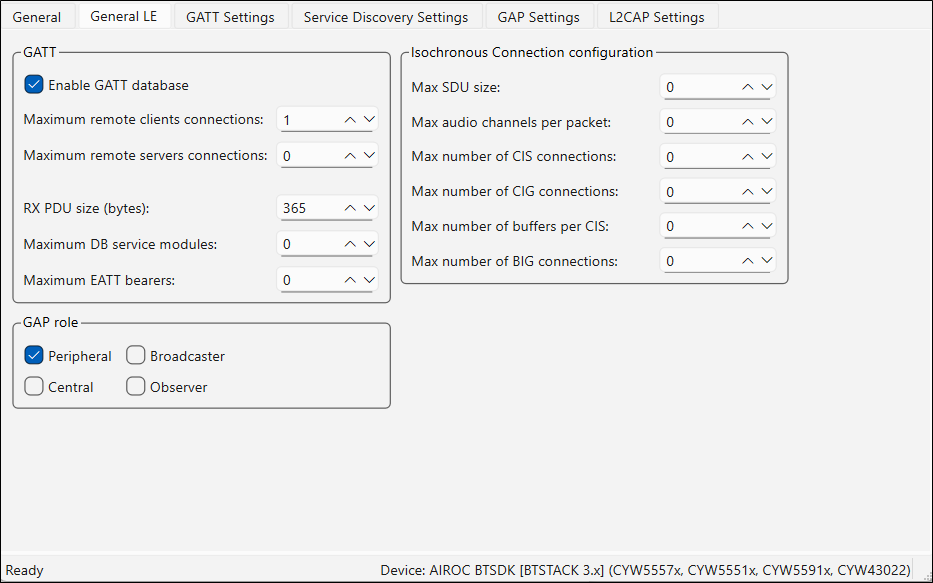Increase Max SDU size value
The width and height of the screenshot is (933, 583).
tap(748, 88)
